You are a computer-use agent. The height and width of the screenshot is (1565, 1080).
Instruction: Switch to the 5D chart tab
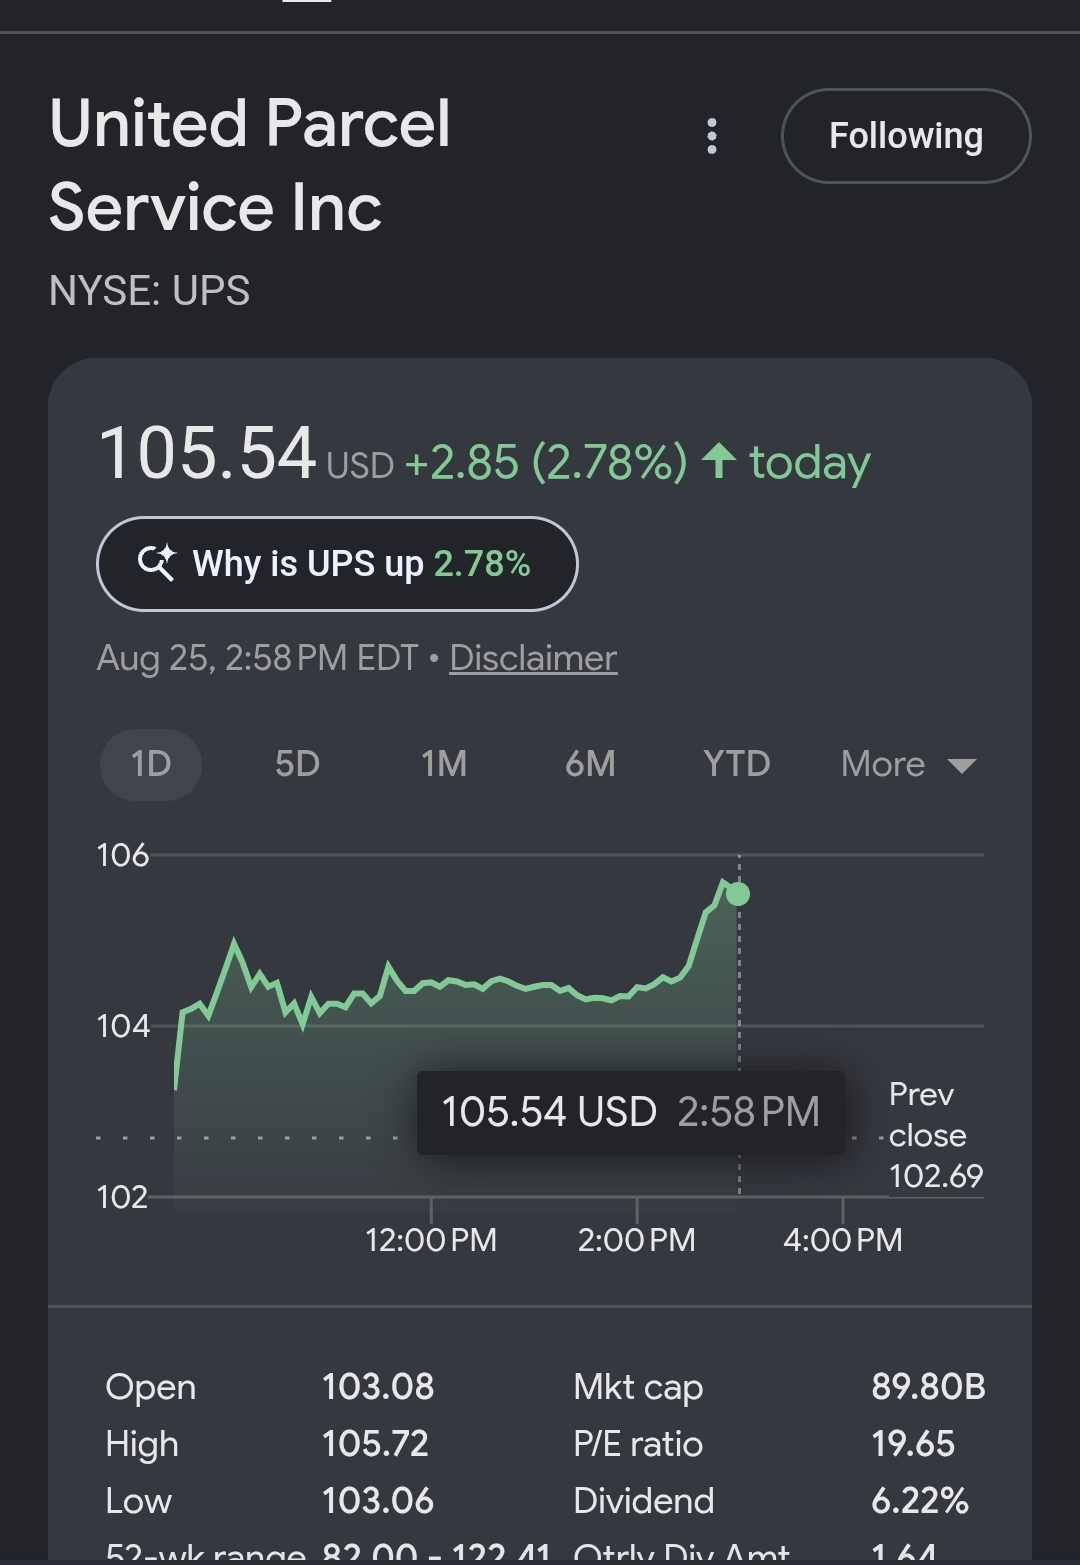coord(297,764)
